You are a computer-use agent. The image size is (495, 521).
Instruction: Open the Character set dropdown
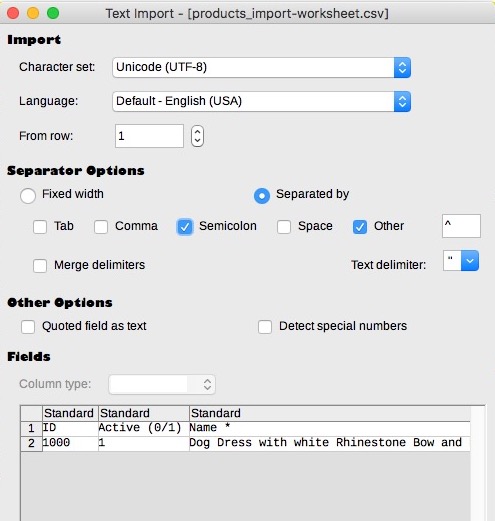pos(261,67)
